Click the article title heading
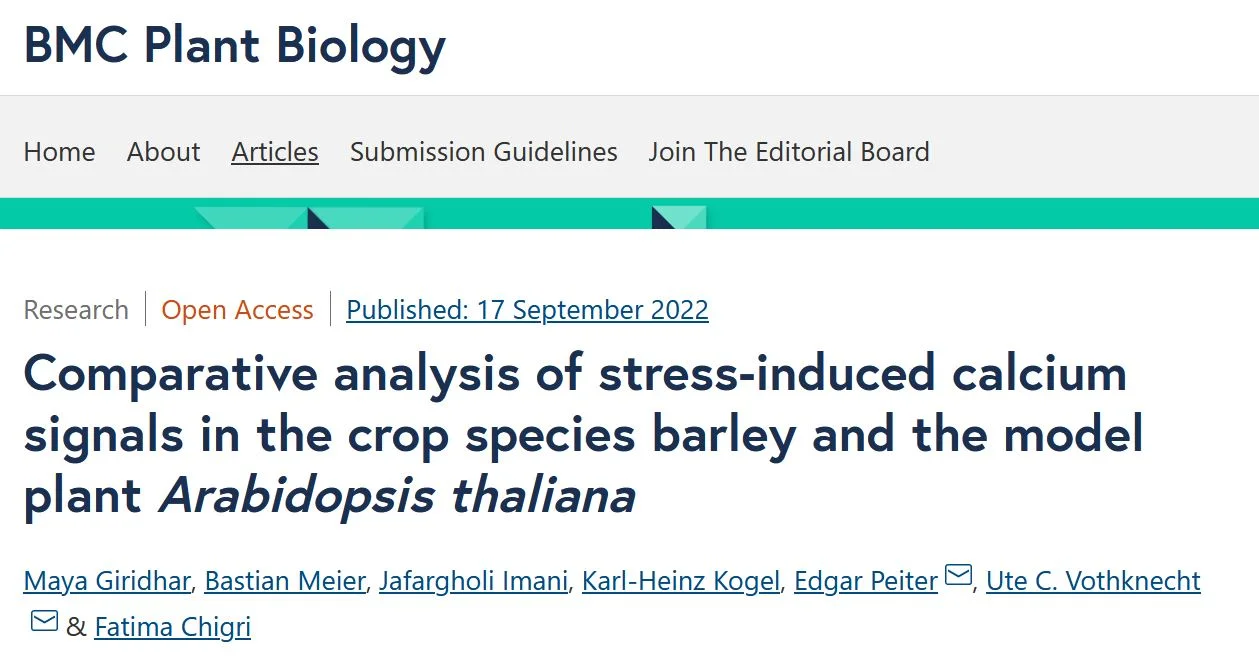Viewport: 1259px width, 661px height. pyautogui.click(x=575, y=435)
